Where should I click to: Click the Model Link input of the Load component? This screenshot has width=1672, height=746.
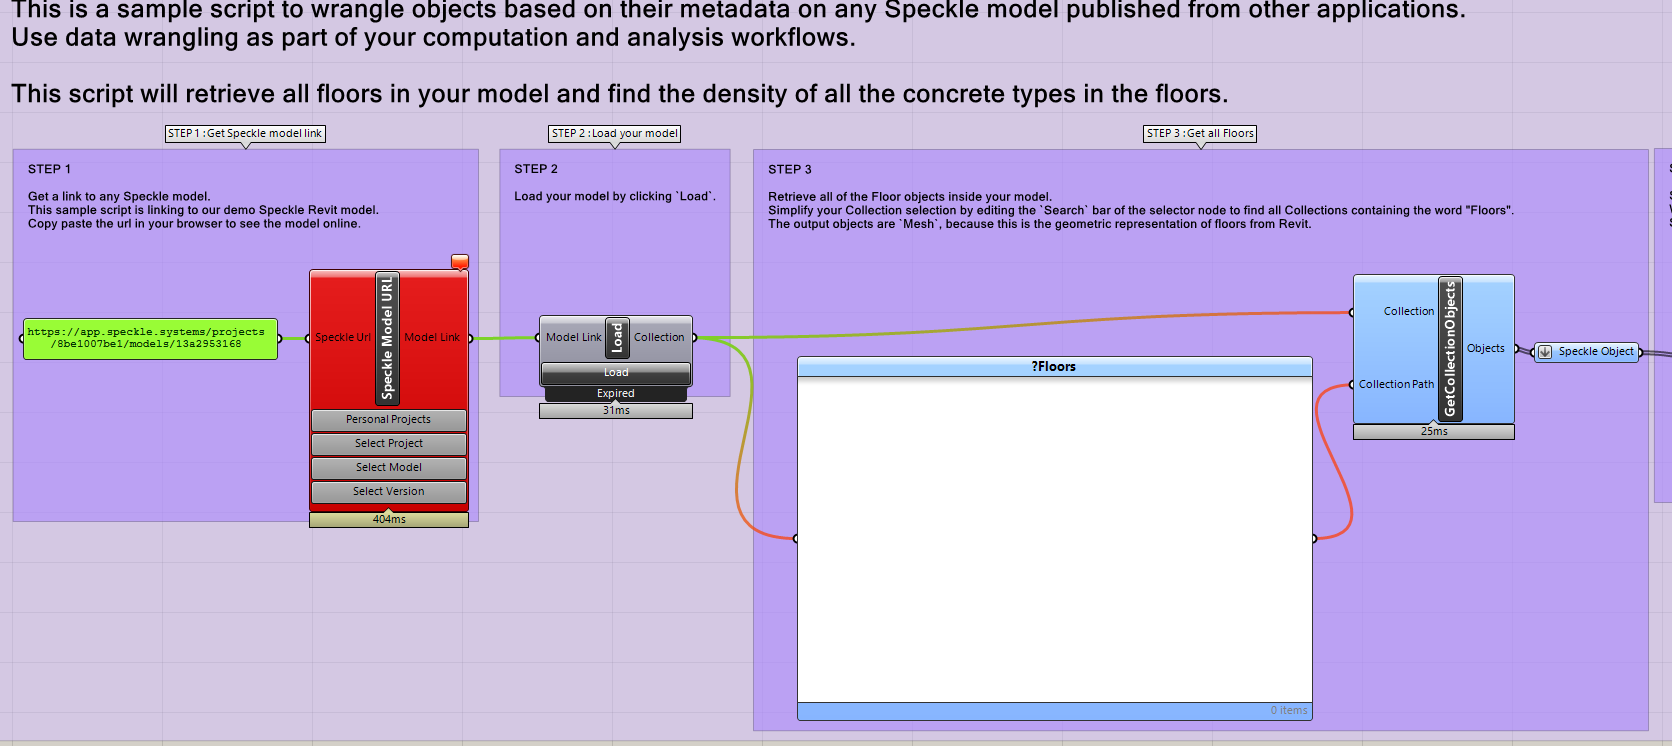[x=573, y=338]
